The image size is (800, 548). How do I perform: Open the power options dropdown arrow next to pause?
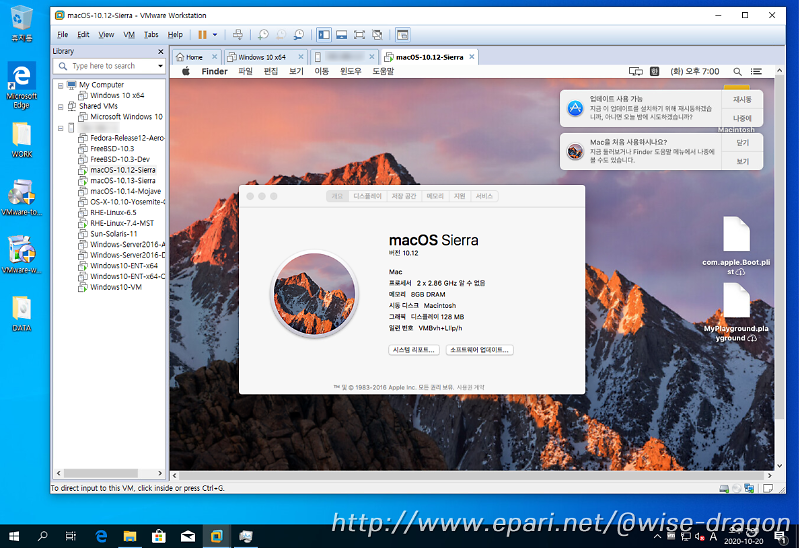(215, 35)
